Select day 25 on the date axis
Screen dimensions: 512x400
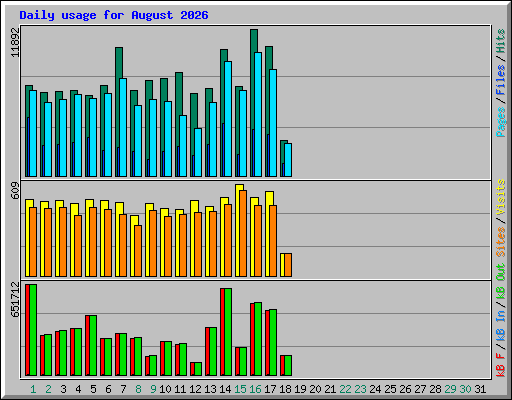(390, 389)
